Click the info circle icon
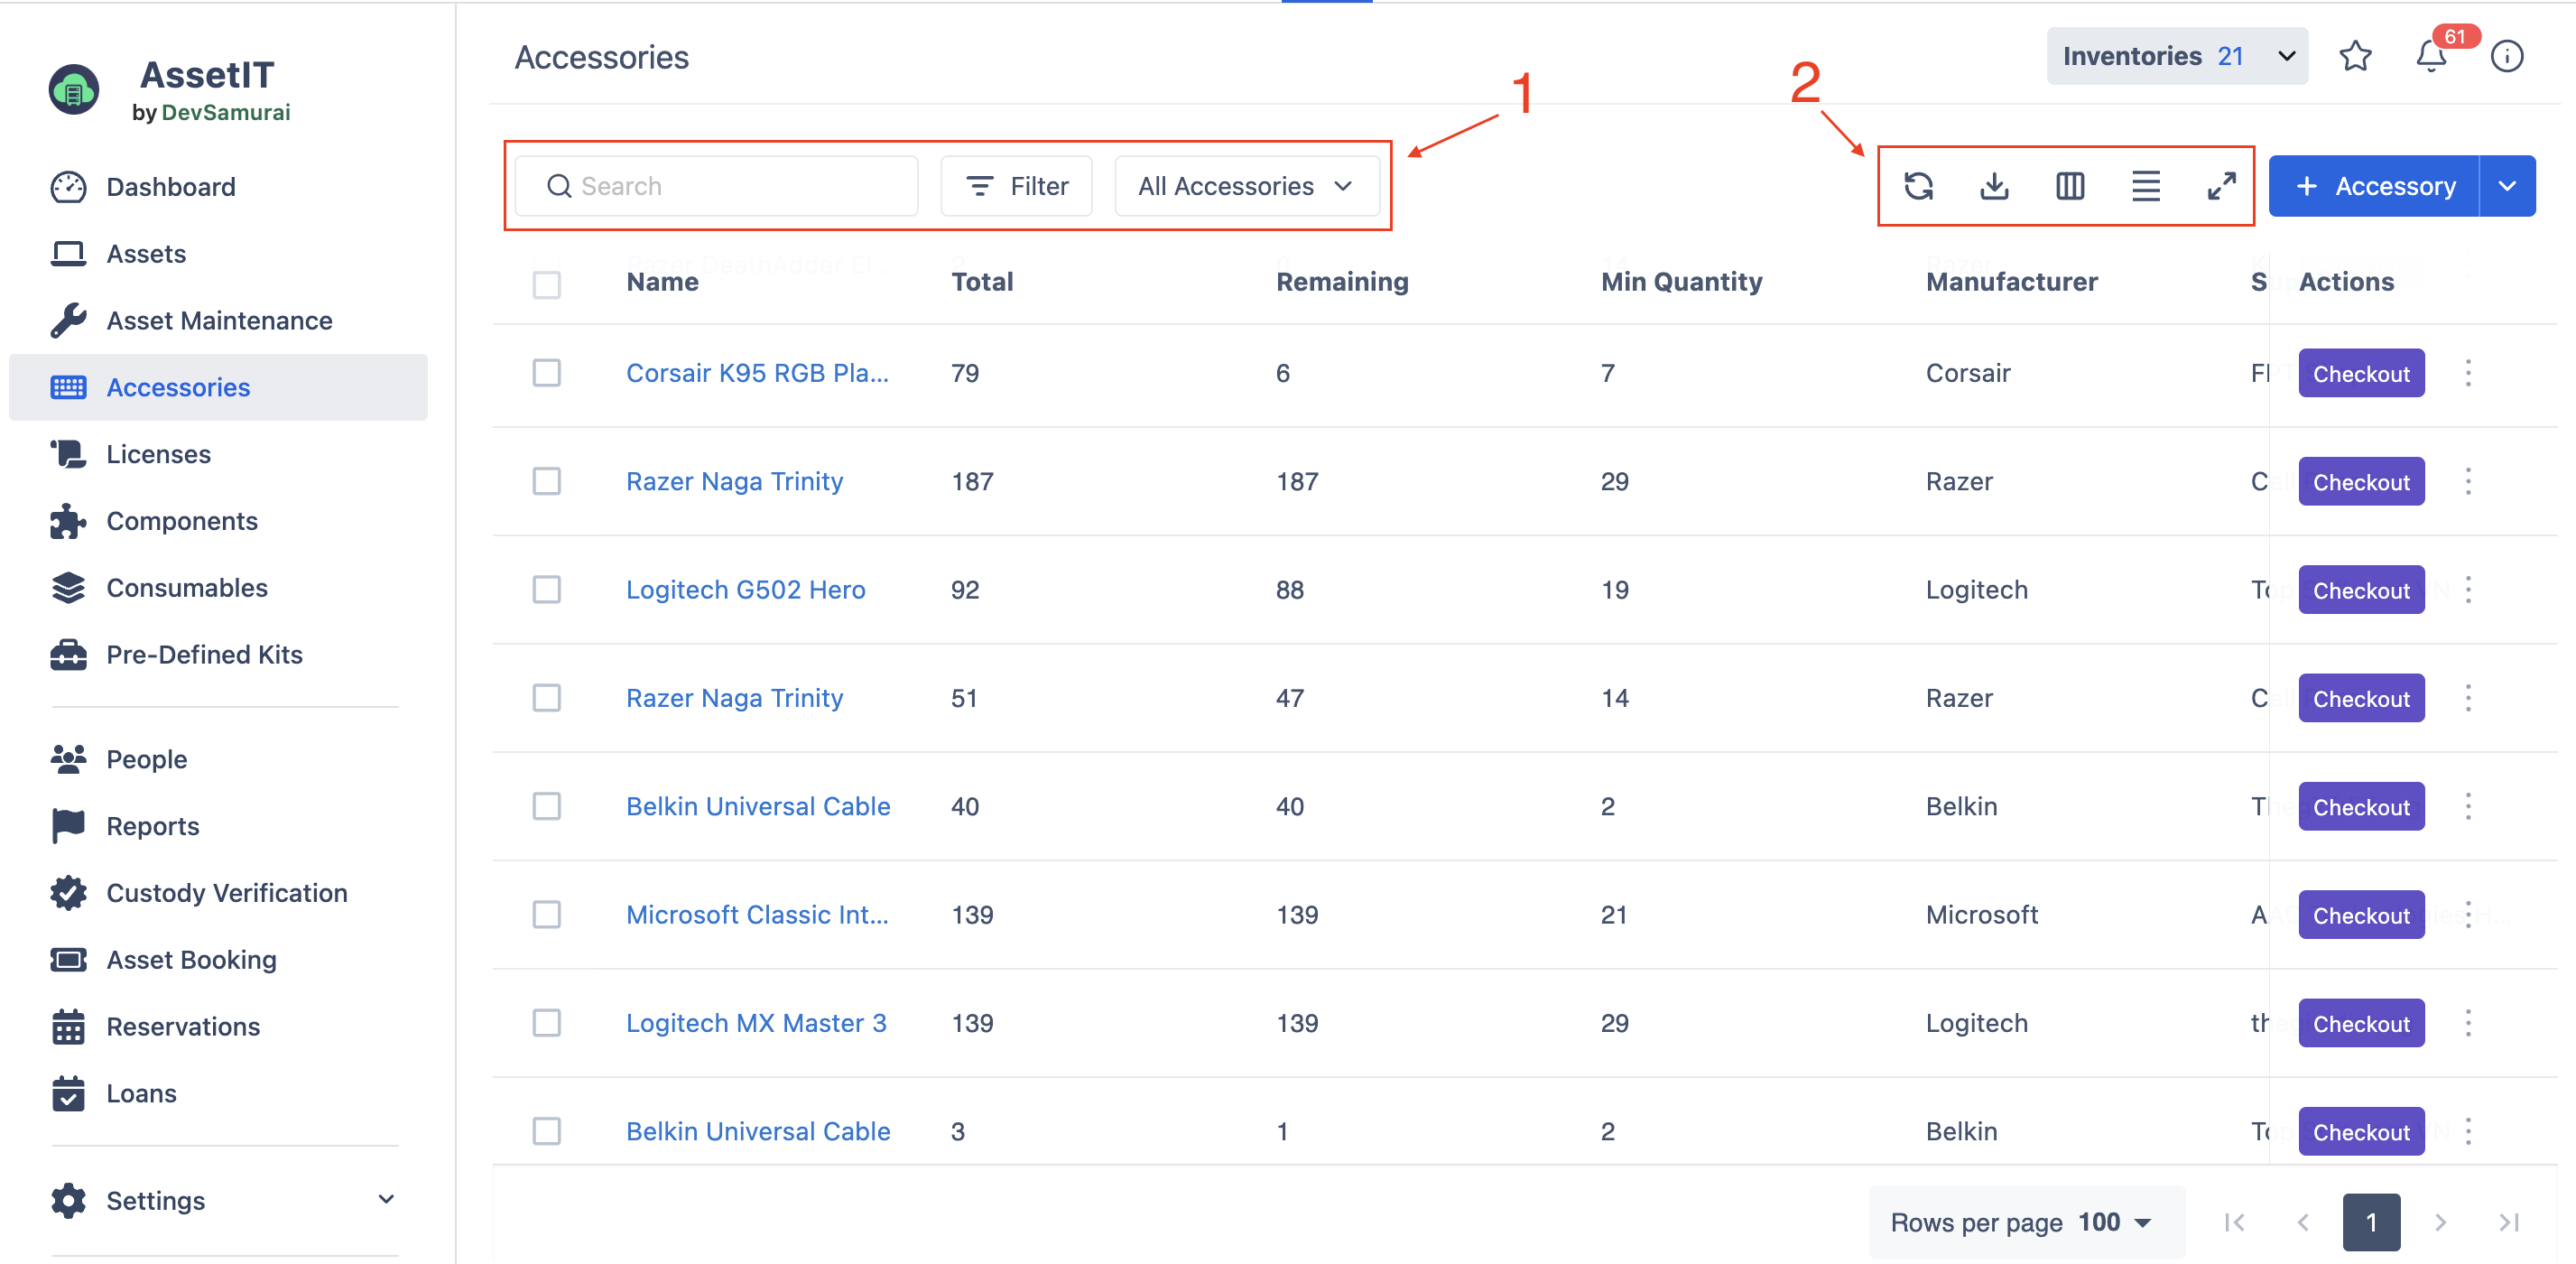The width and height of the screenshot is (2576, 1264). pos(2506,56)
